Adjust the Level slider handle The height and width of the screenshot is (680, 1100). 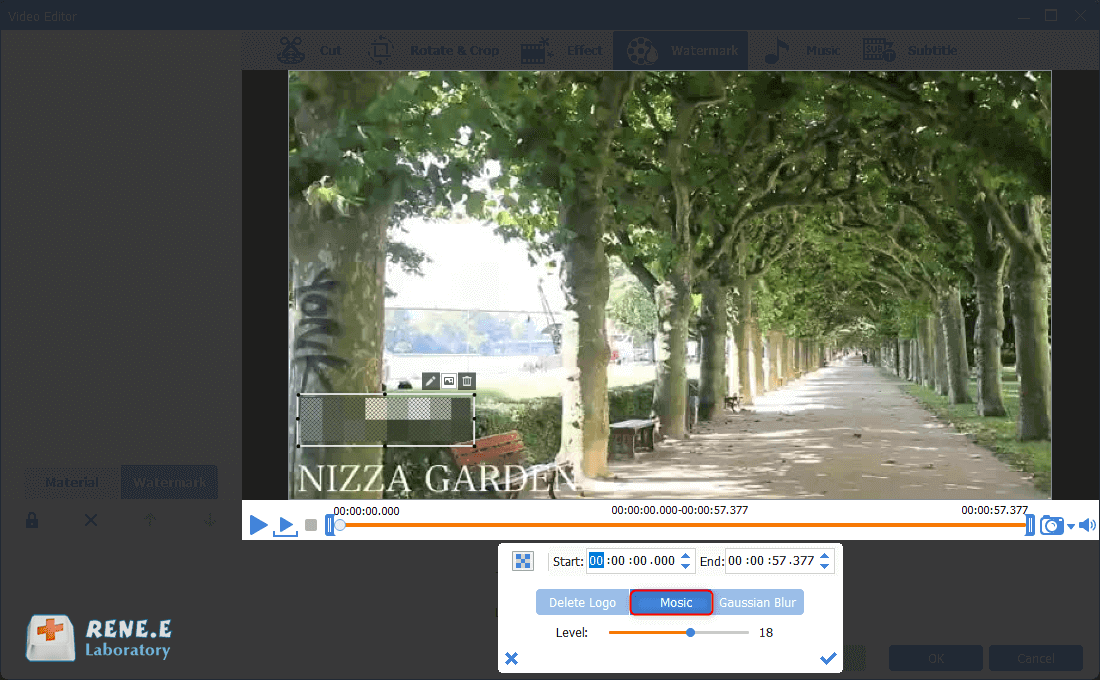coord(690,632)
